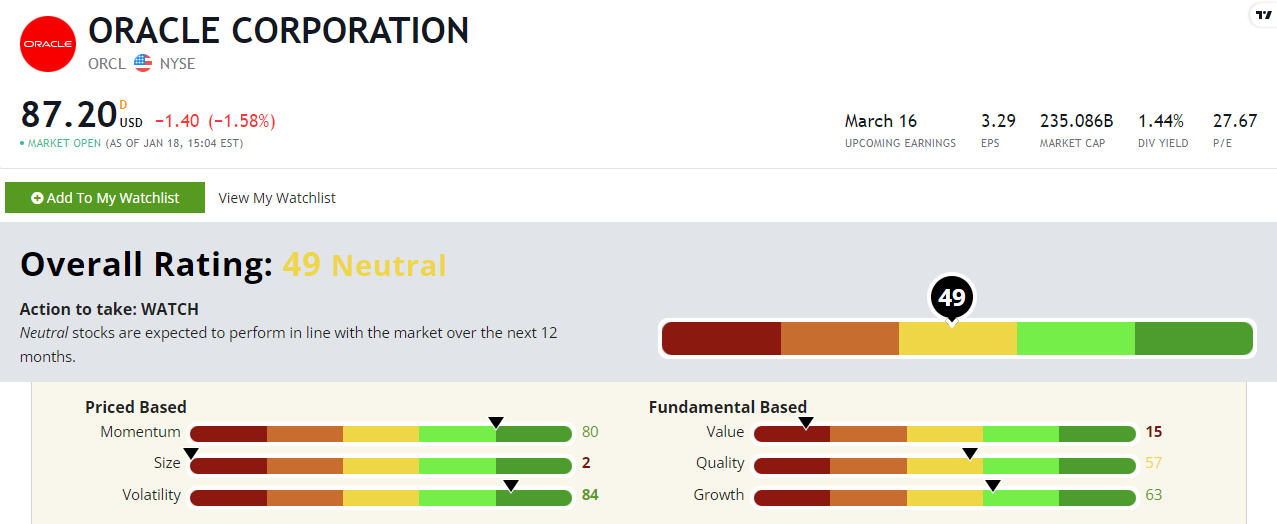Click the ORCL ticker symbol

(107, 63)
